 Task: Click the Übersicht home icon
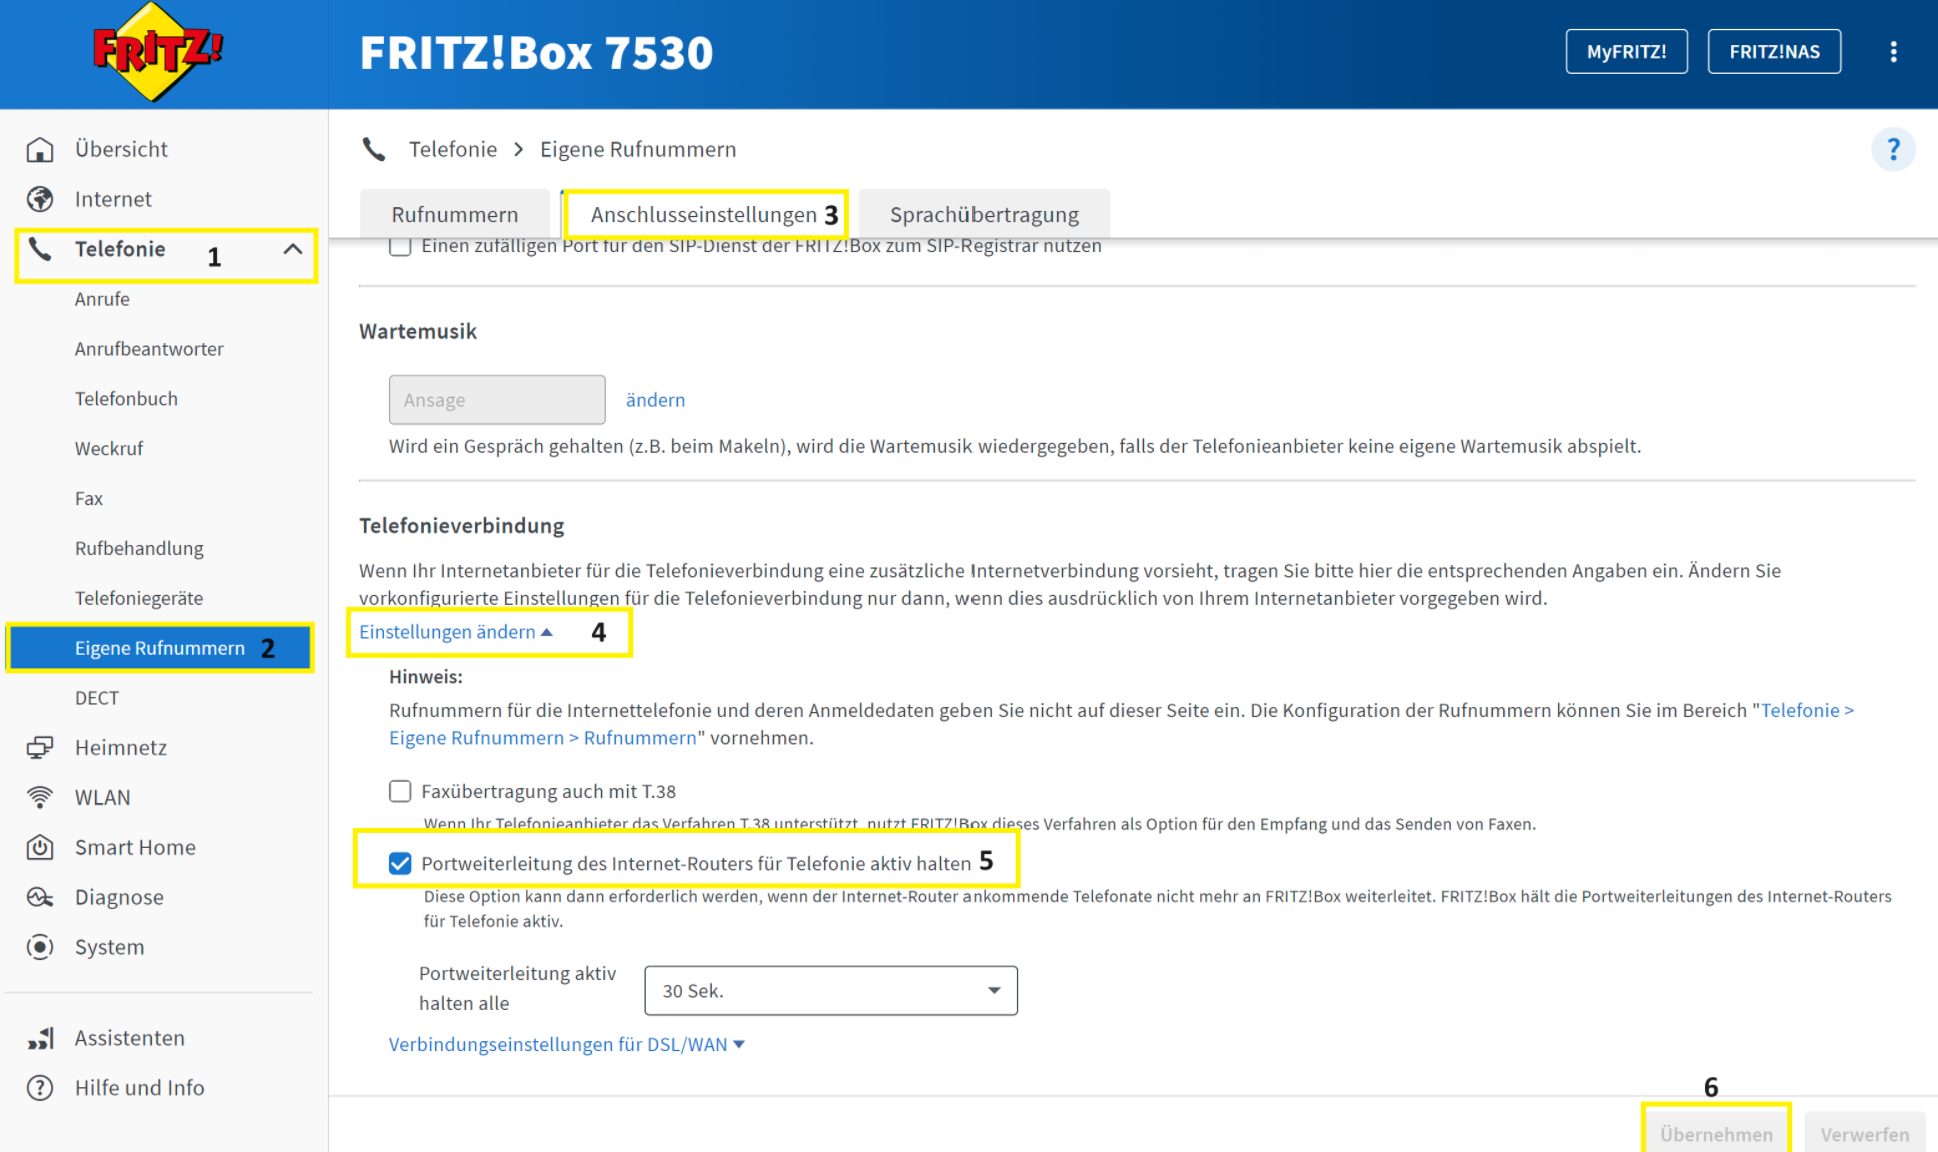point(40,149)
